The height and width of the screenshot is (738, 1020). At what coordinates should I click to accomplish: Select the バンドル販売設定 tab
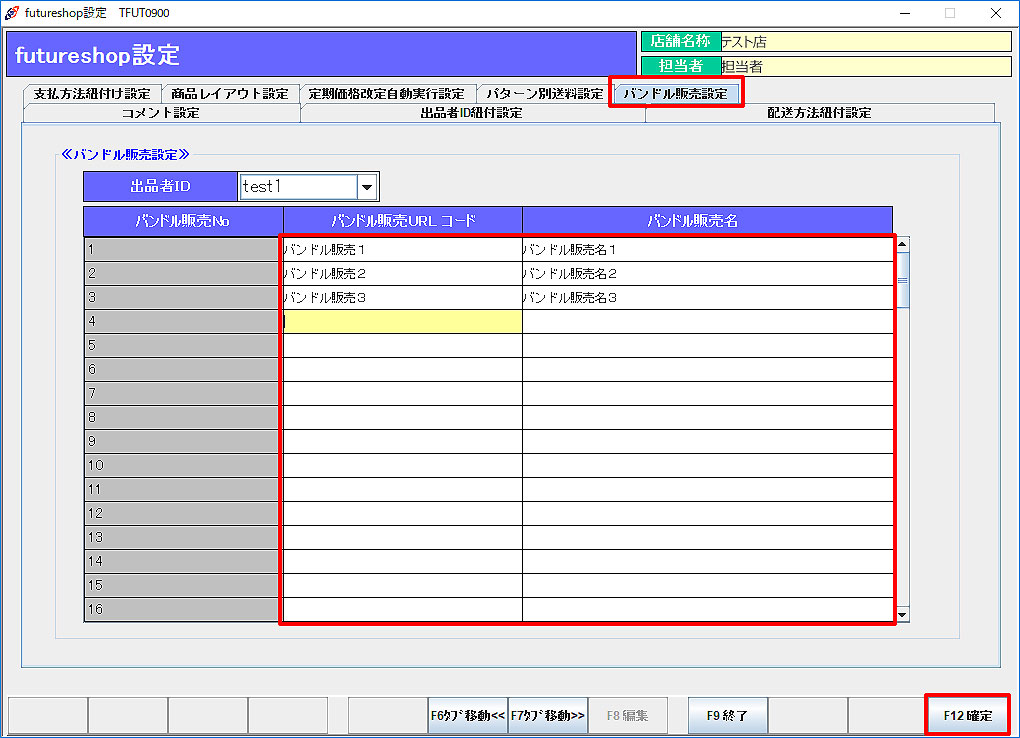point(675,94)
